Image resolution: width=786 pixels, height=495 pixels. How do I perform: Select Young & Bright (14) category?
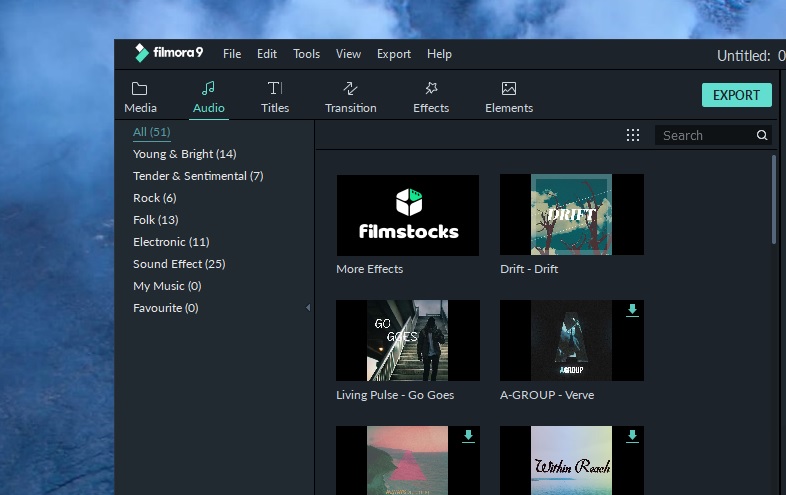coord(184,154)
